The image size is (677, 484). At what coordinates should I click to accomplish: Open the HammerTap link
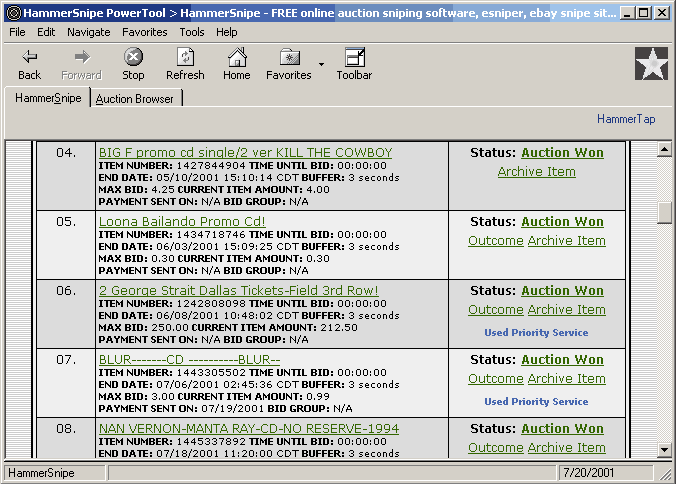(626, 119)
